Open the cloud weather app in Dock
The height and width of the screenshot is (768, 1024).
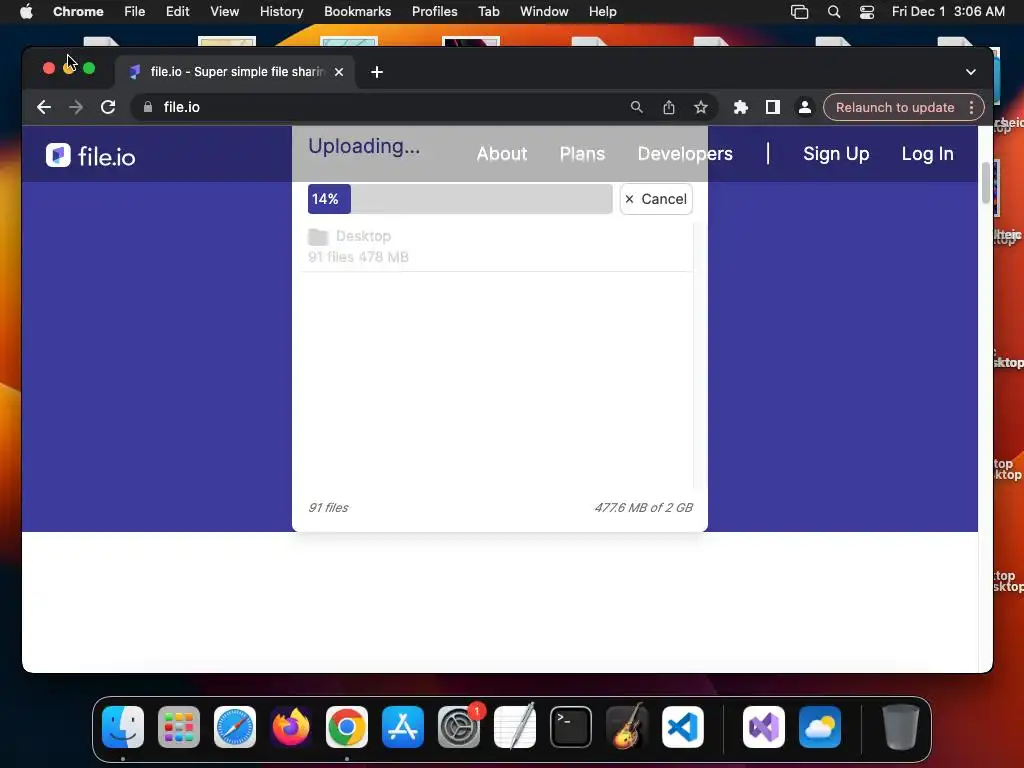click(820, 727)
